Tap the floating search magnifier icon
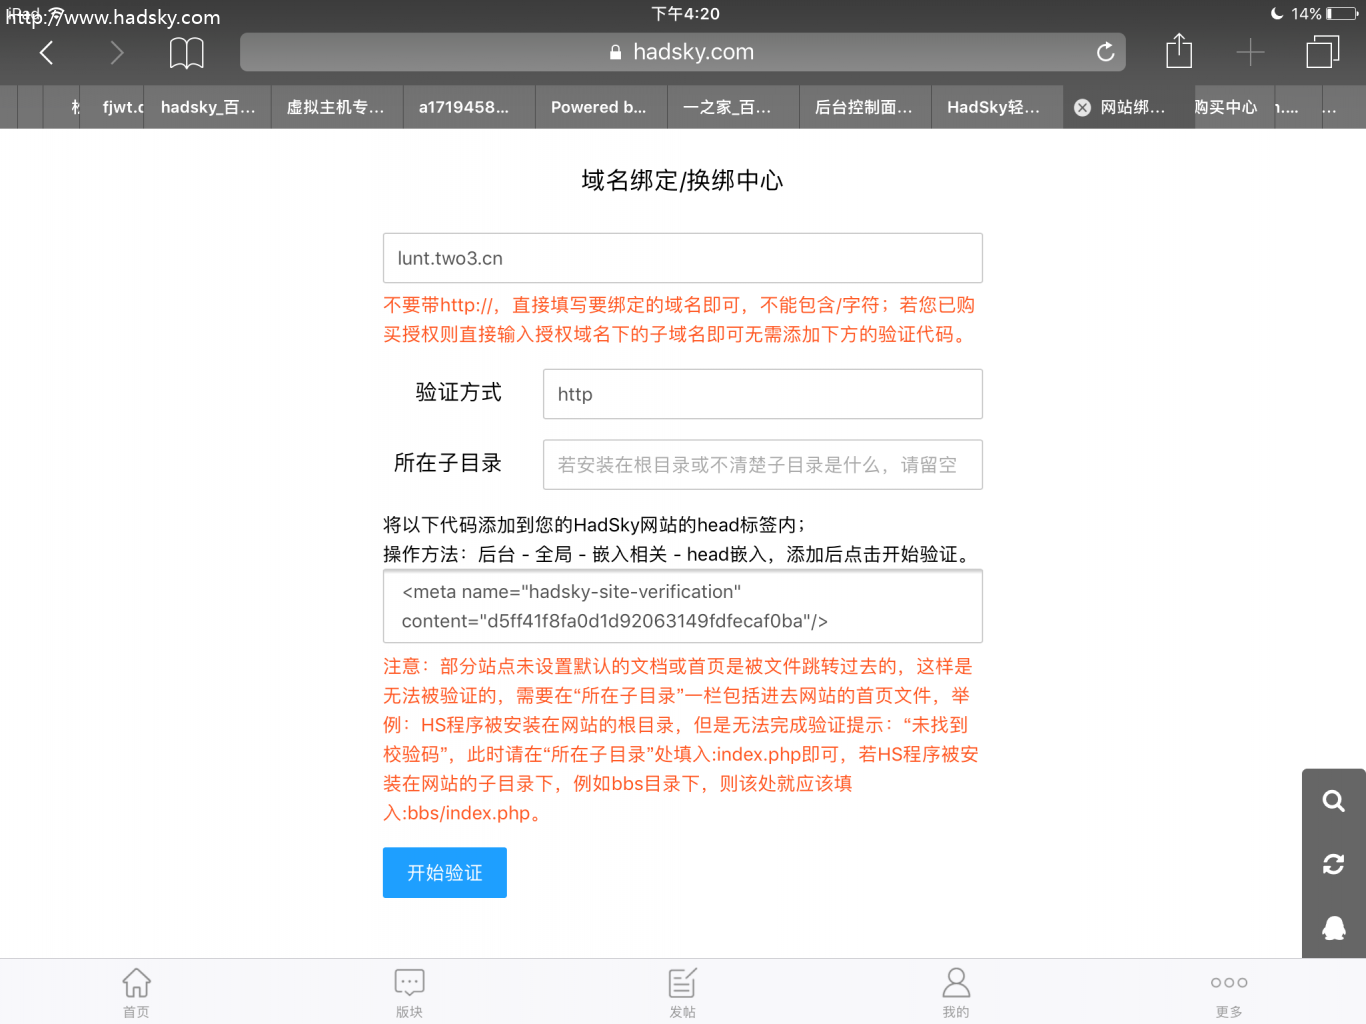1366x1024 pixels. [x=1333, y=801]
